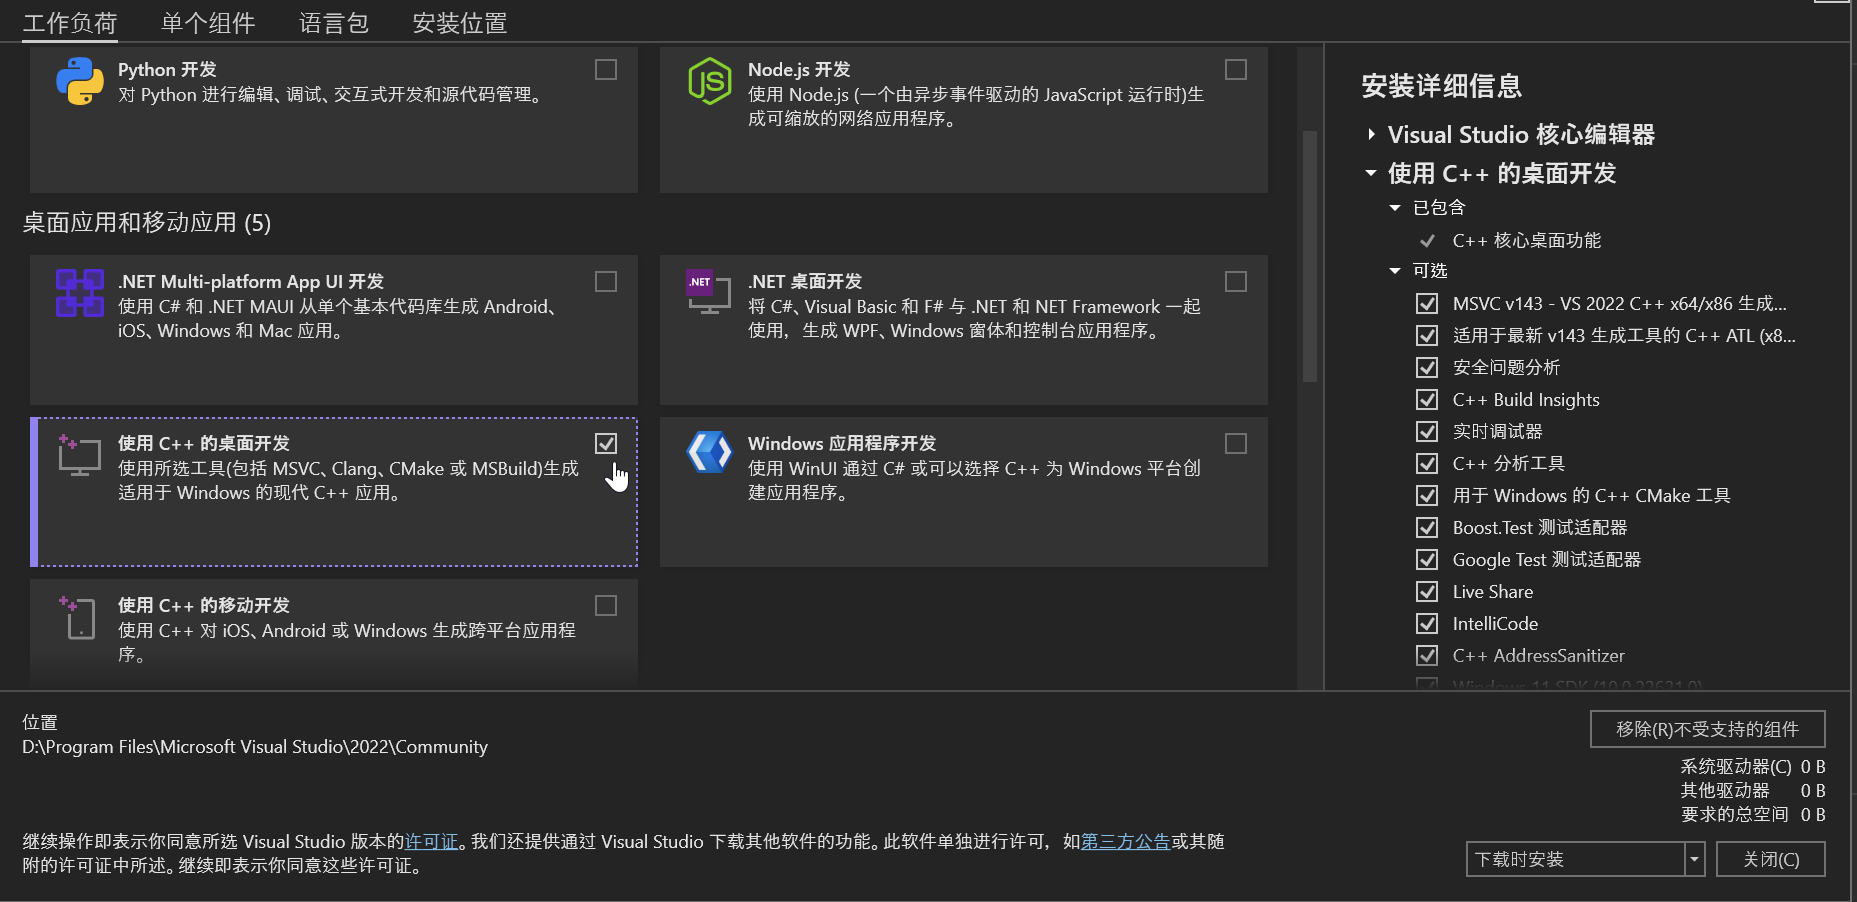Uncheck MSVC v143 build tools option

point(1427,303)
